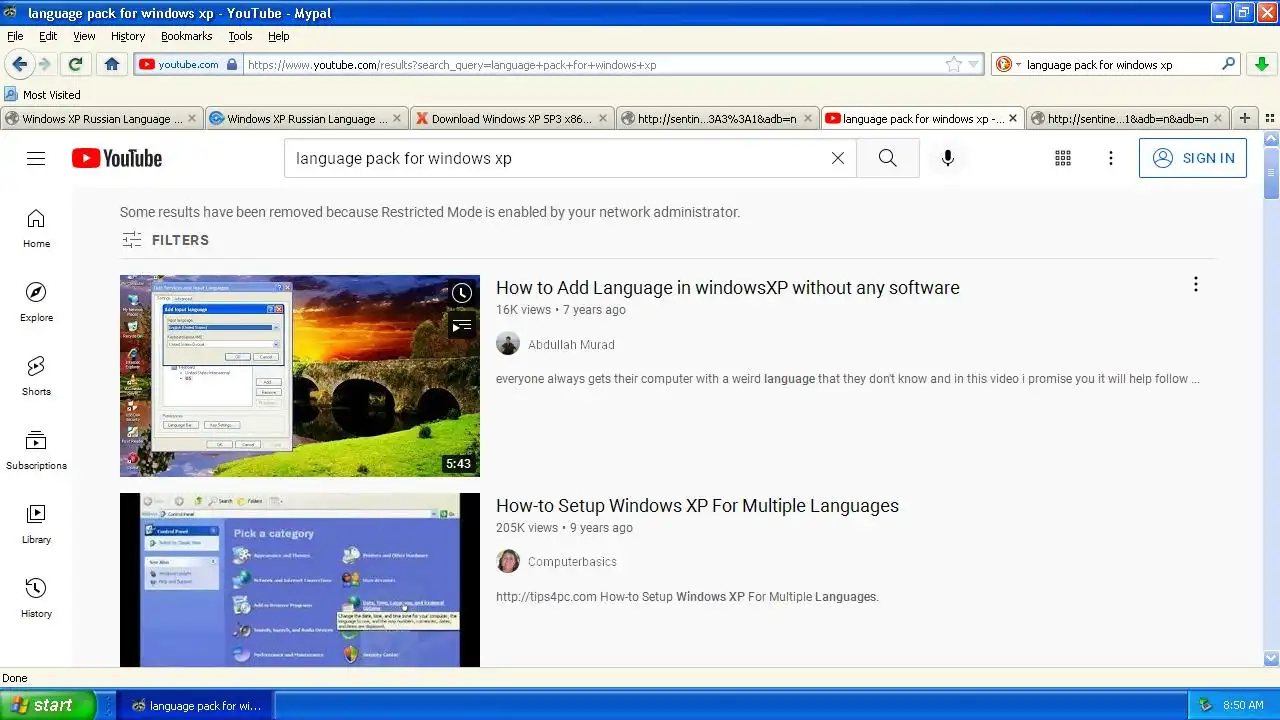Open the Bookmarks menu
1280x720 pixels.
point(186,36)
